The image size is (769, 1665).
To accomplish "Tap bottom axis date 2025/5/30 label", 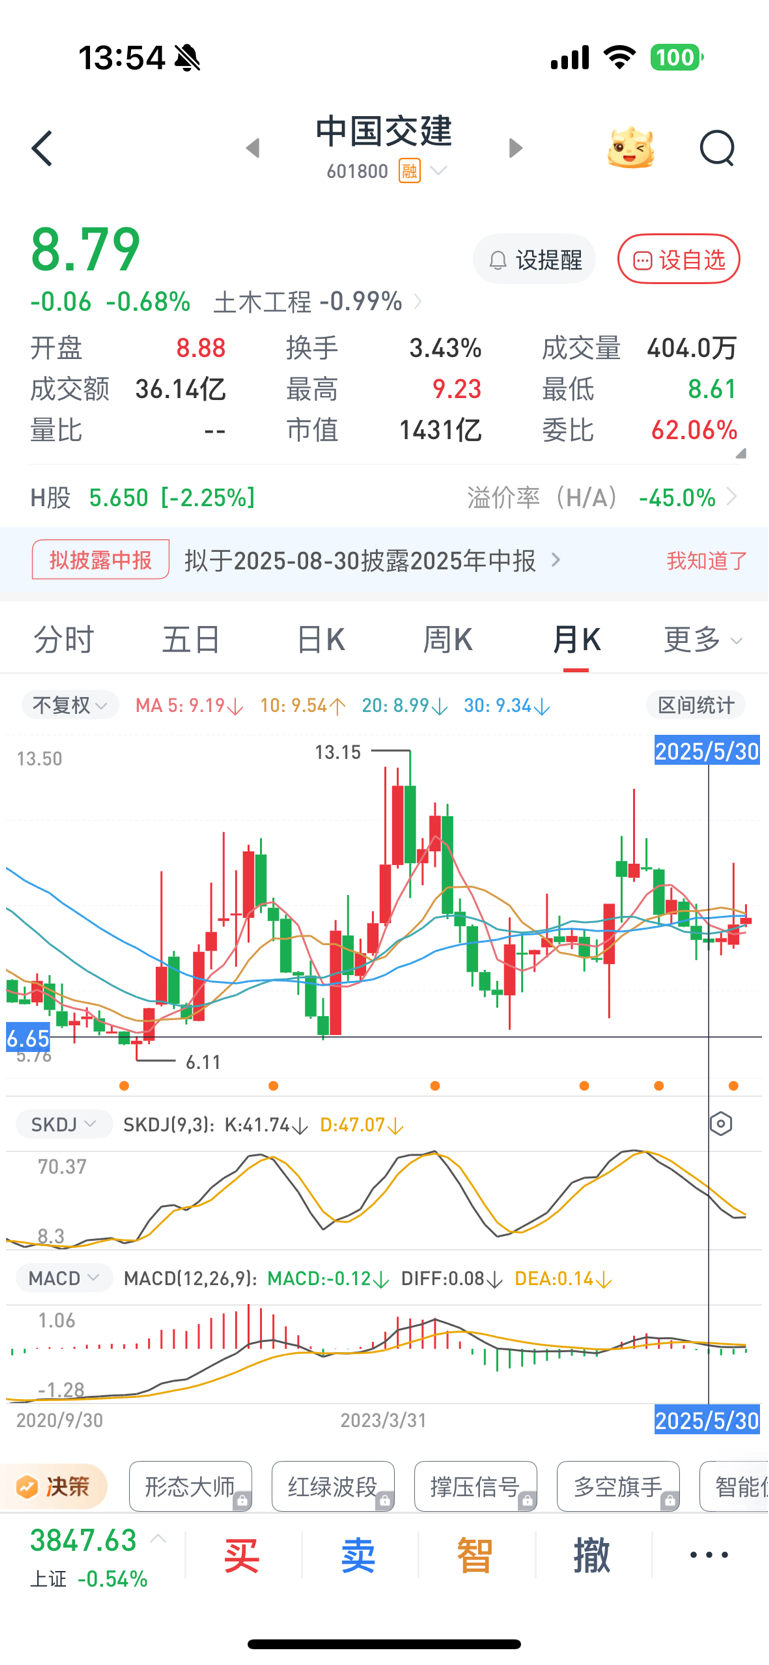I will (707, 1420).
